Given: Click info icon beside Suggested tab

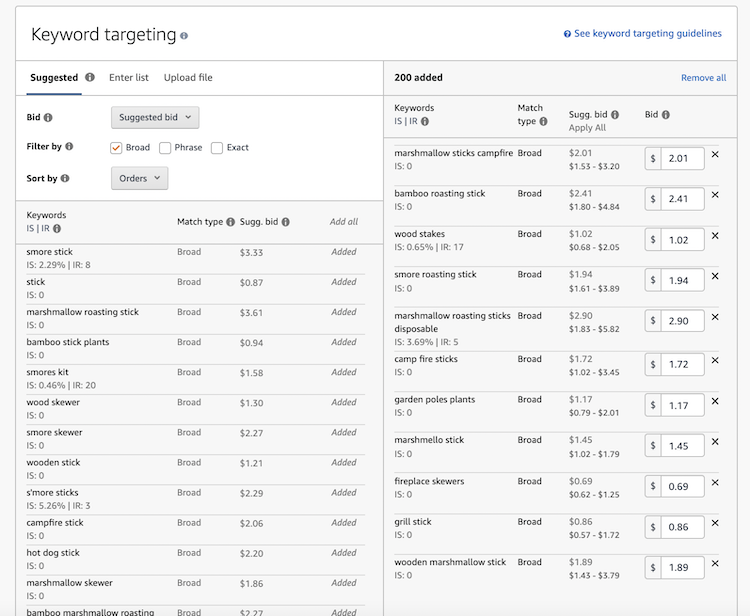Looking at the screenshot, I should coord(90,77).
